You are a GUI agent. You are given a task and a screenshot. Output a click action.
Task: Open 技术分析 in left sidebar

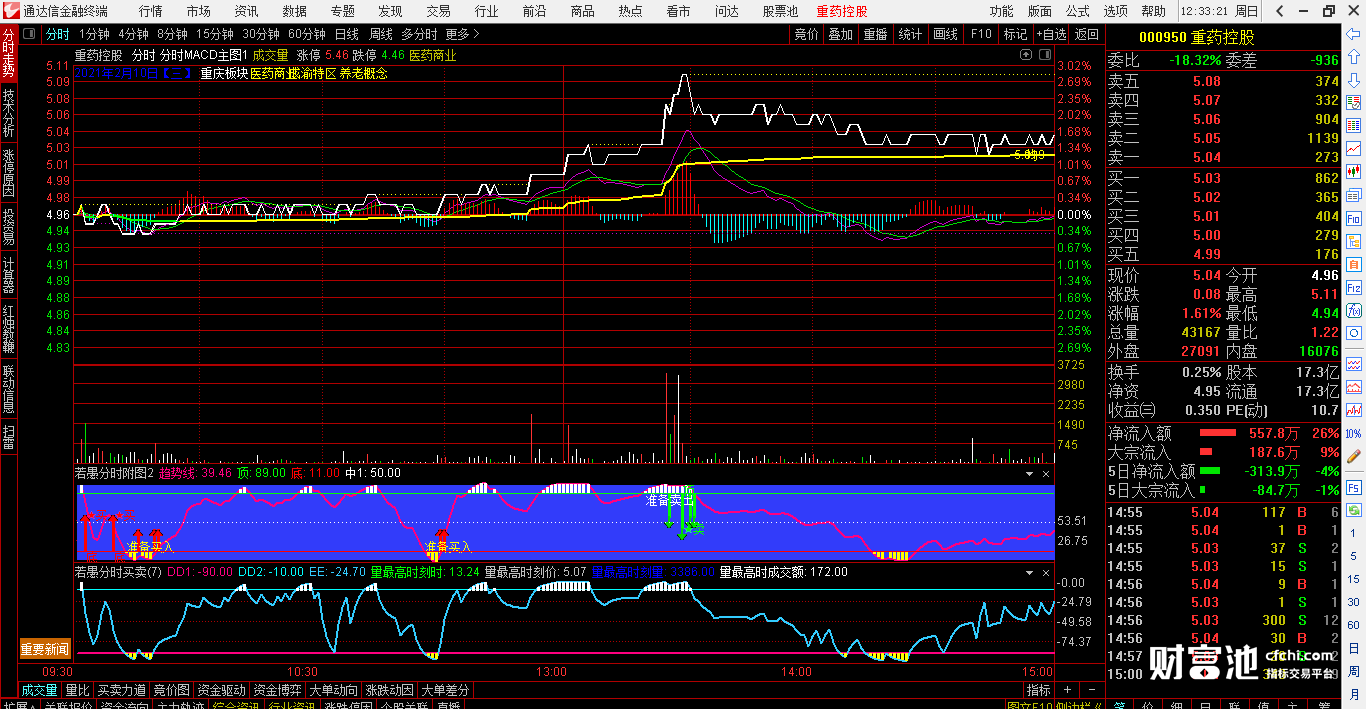(8, 113)
